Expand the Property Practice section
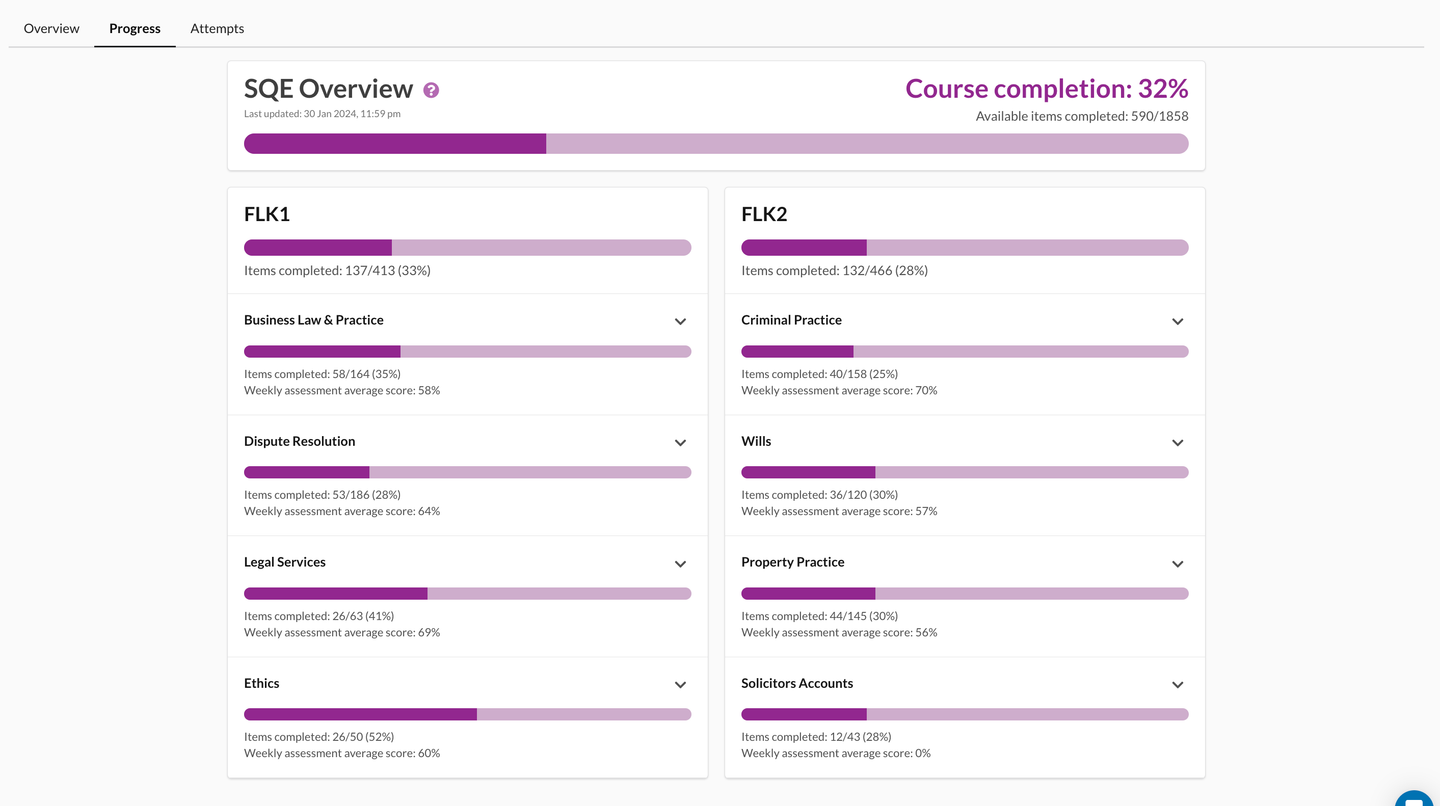1440x806 pixels. 1177,563
